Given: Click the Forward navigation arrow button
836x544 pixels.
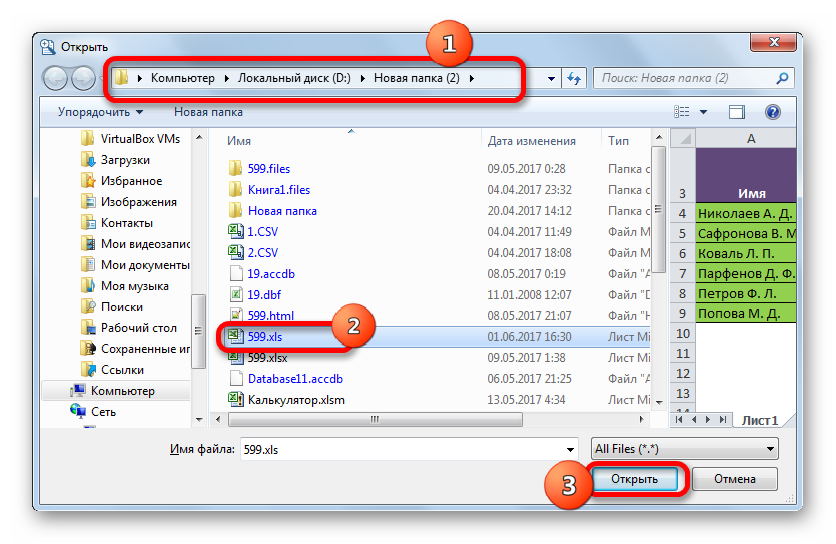Looking at the screenshot, I should (x=83, y=78).
